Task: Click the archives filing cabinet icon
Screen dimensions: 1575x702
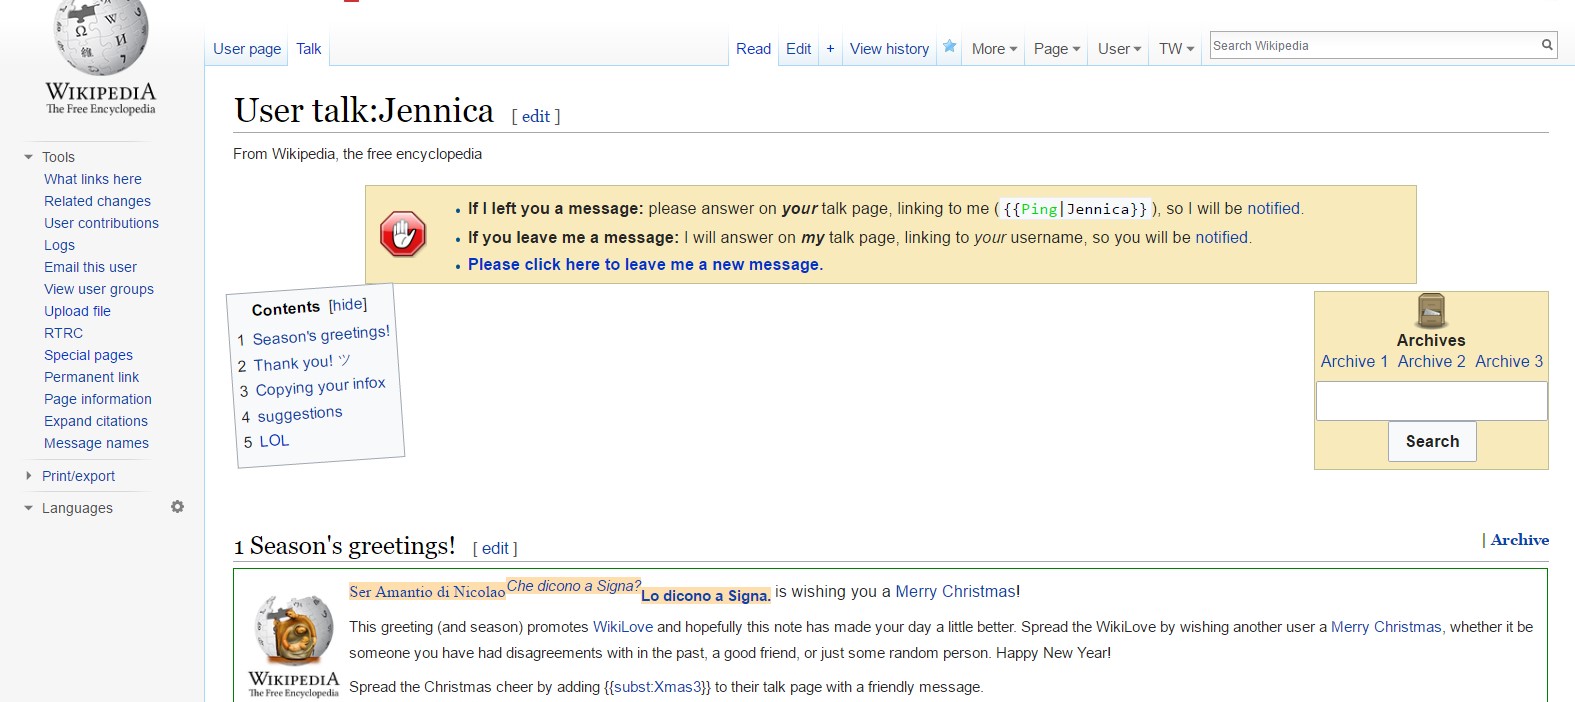Action: pyautogui.click(x=1431, y=311)
